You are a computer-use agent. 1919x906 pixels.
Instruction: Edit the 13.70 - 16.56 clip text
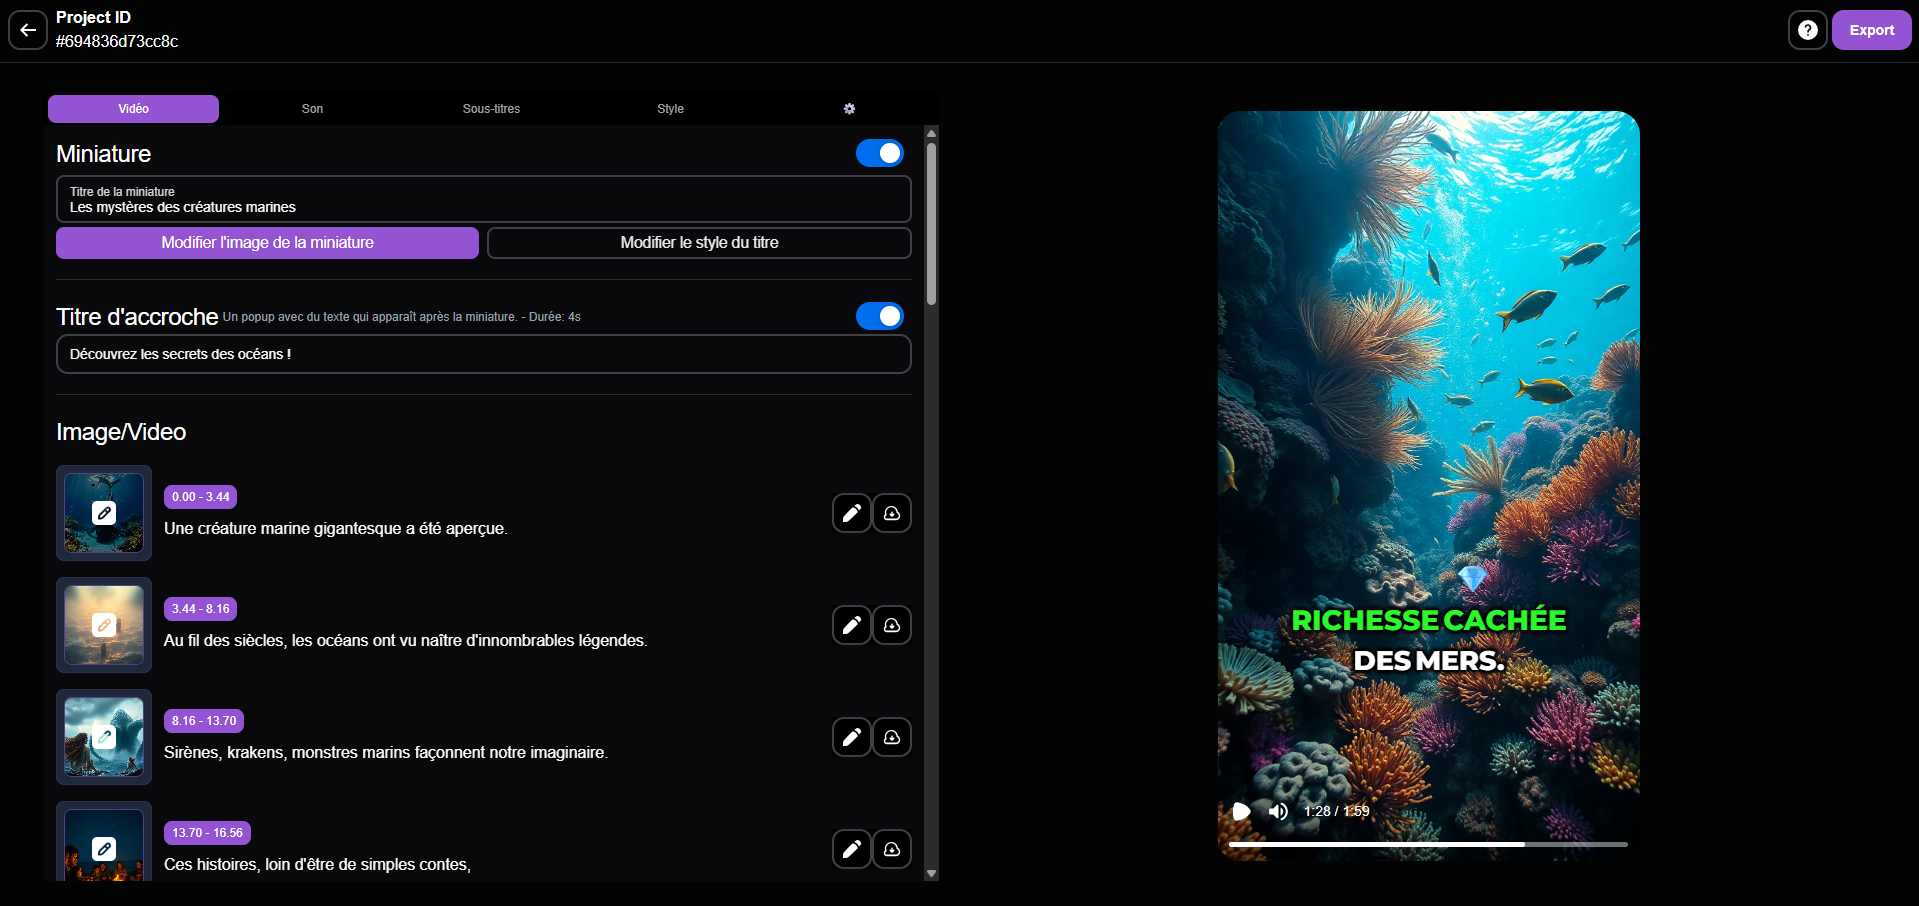pyautogui.click(x=851, y=849)
